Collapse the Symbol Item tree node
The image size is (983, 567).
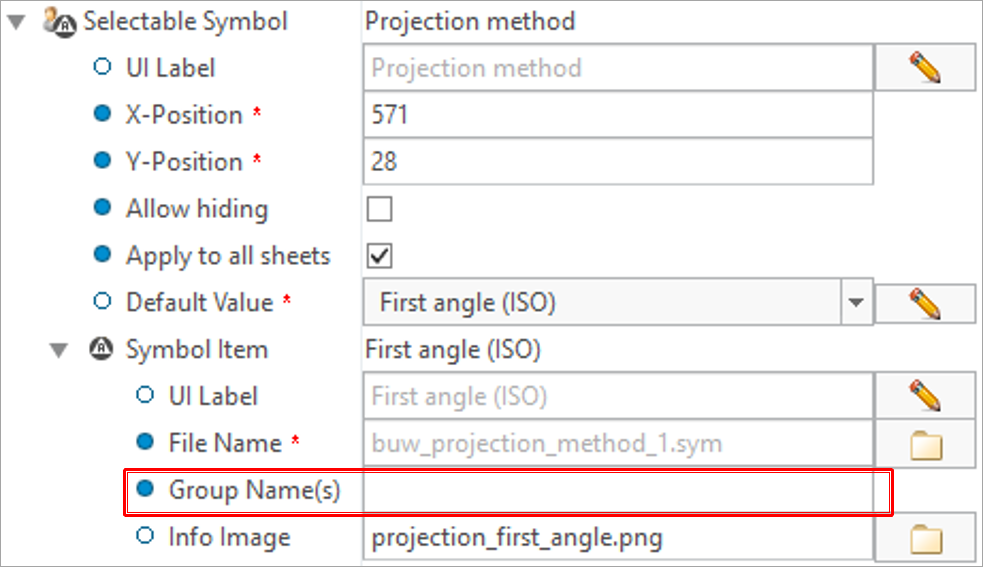[59, 350]
